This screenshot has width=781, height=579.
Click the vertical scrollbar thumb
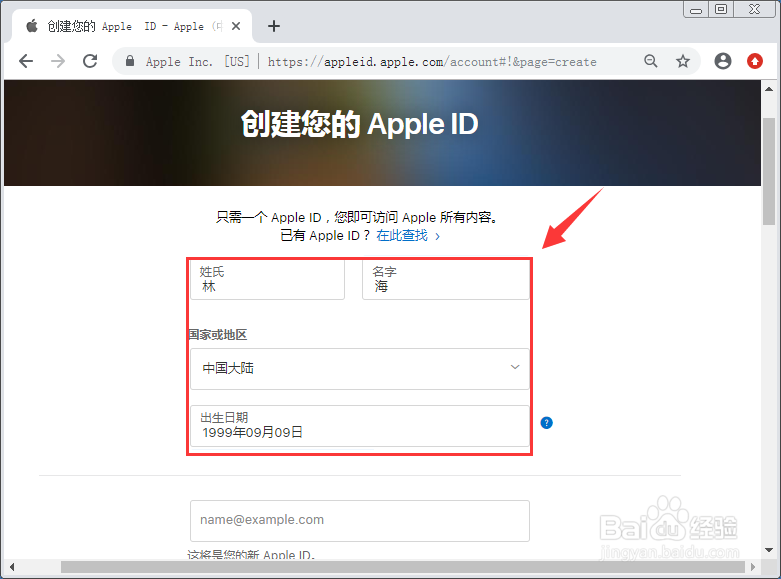(769, 171)
